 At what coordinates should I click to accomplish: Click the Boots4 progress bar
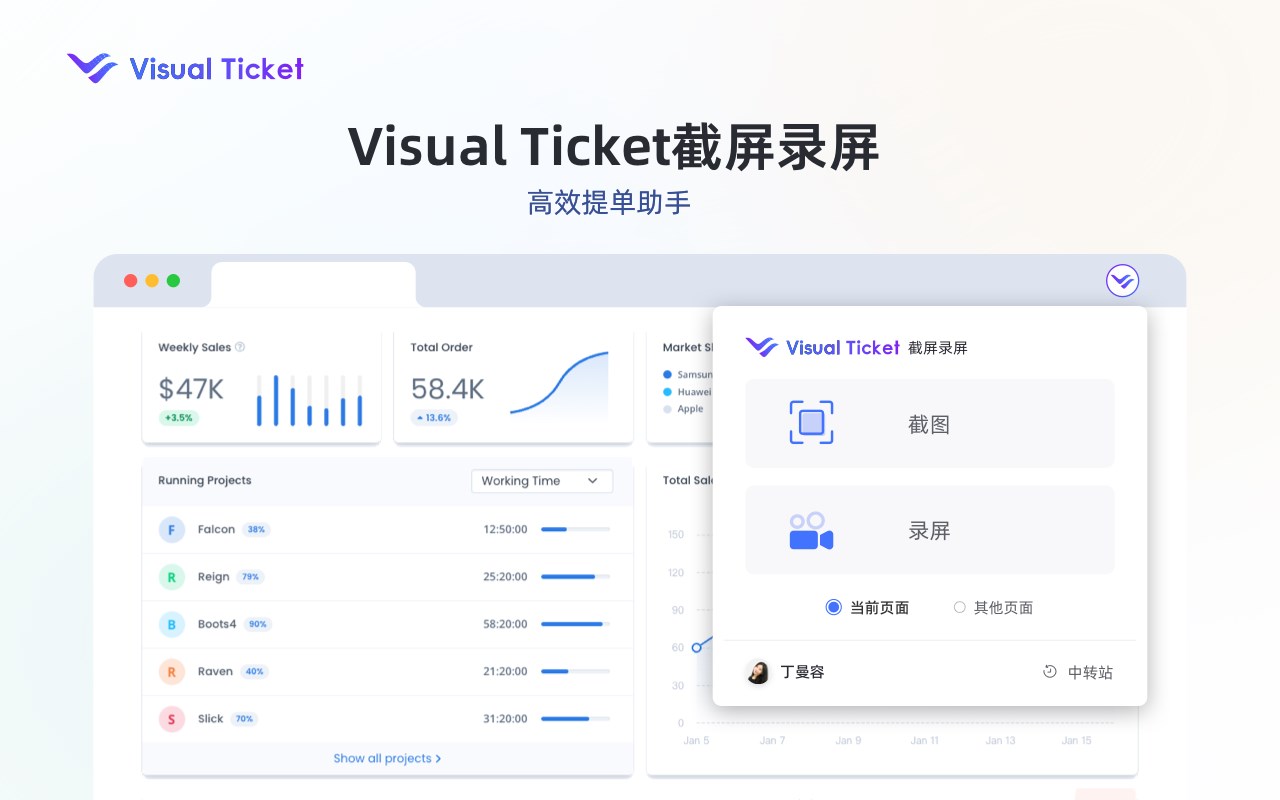[575, 624]
